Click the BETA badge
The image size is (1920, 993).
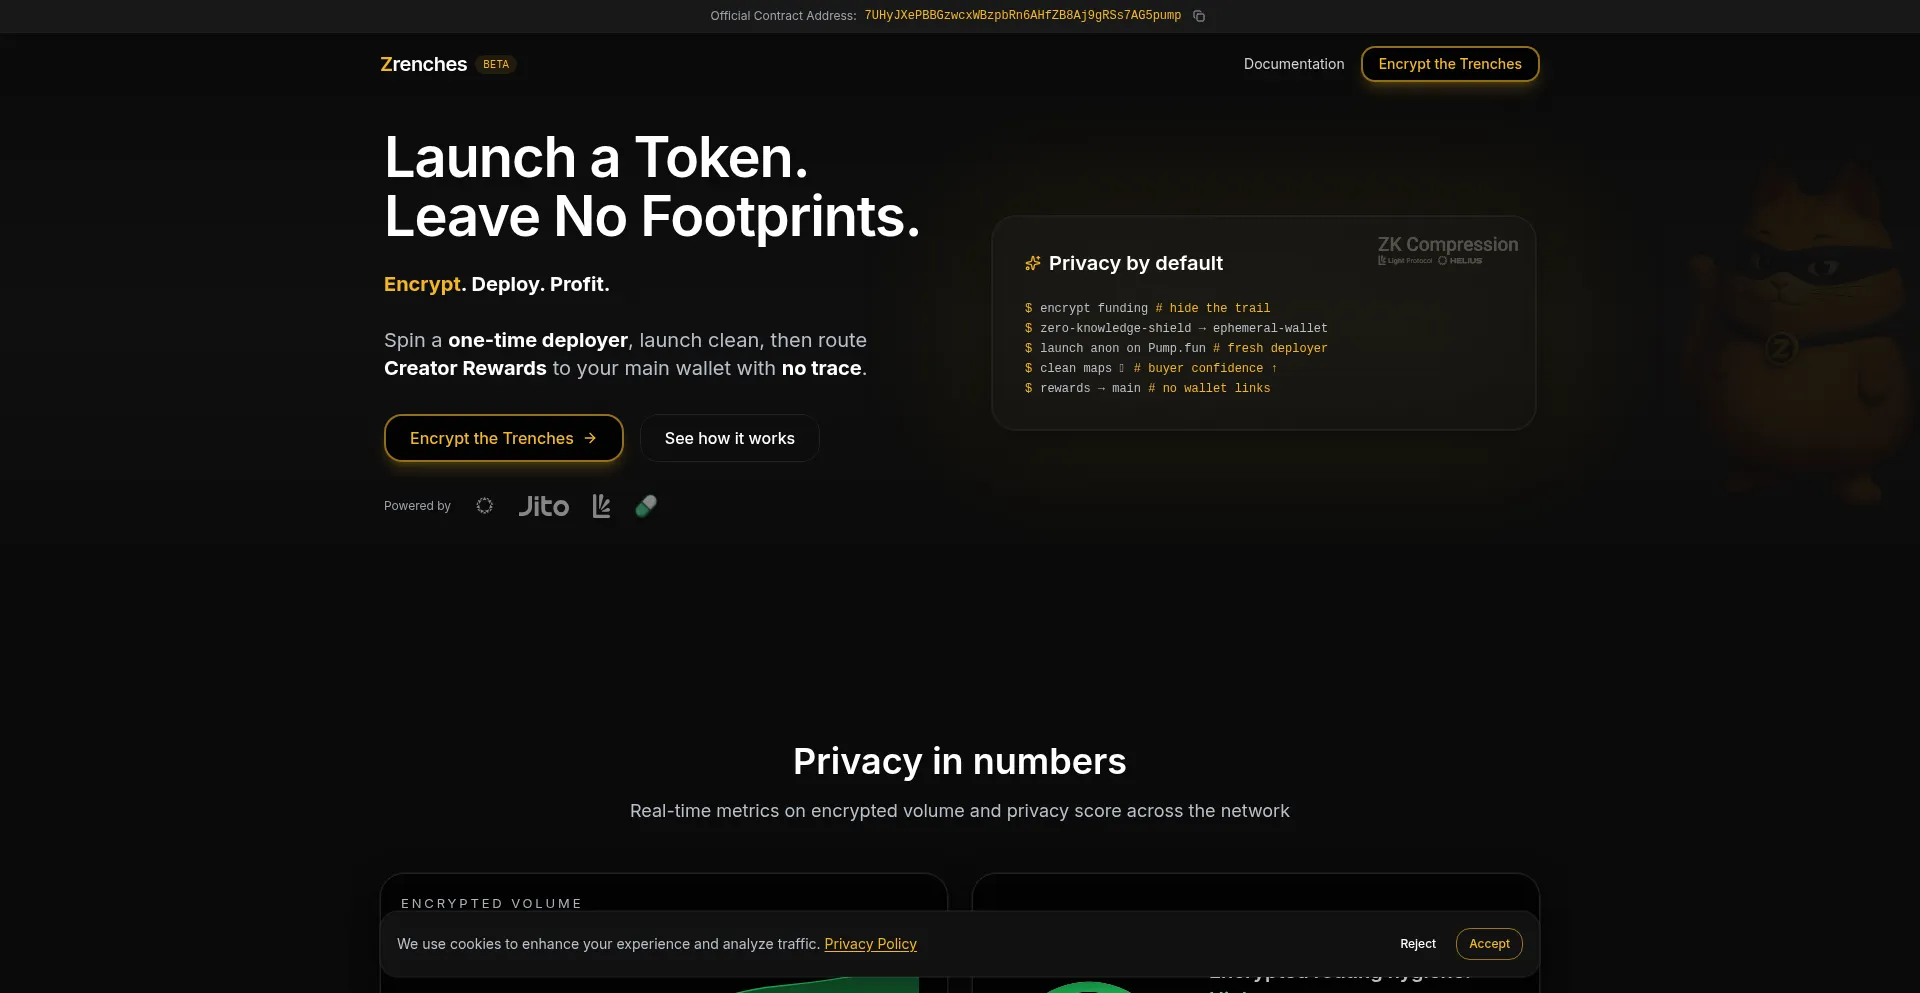pos(496,64)
